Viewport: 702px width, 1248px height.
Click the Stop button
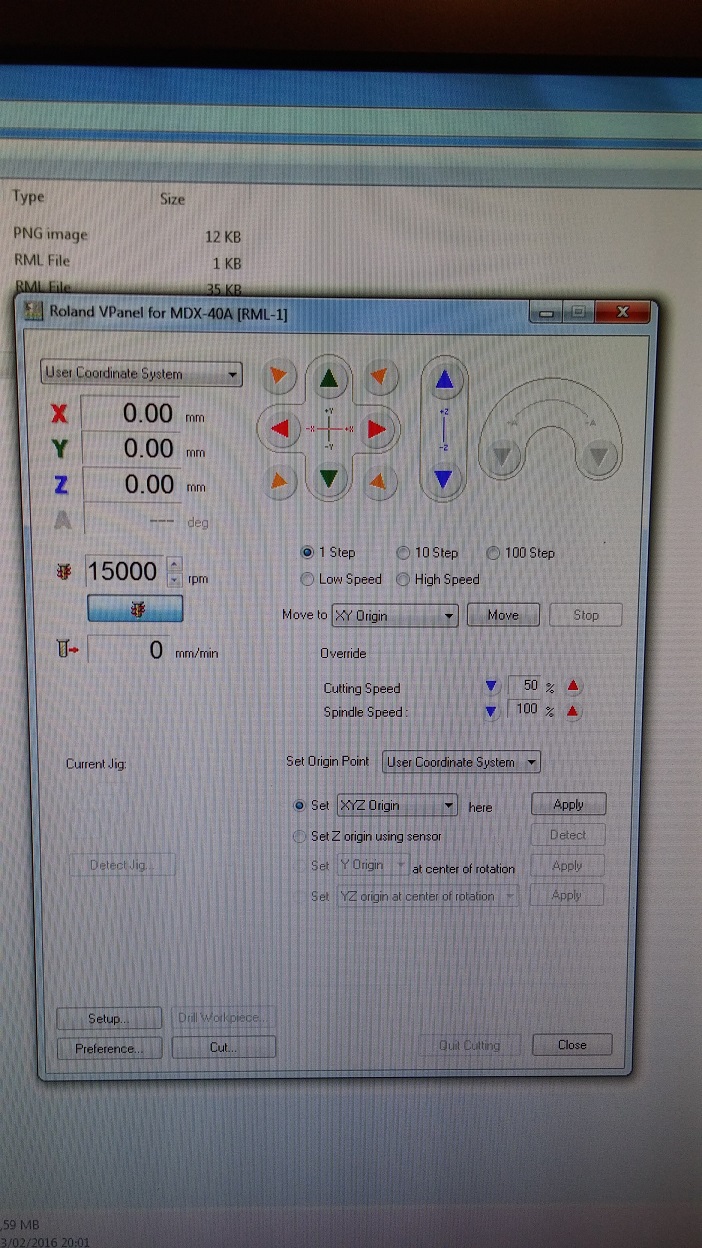[x=586, y=615]
